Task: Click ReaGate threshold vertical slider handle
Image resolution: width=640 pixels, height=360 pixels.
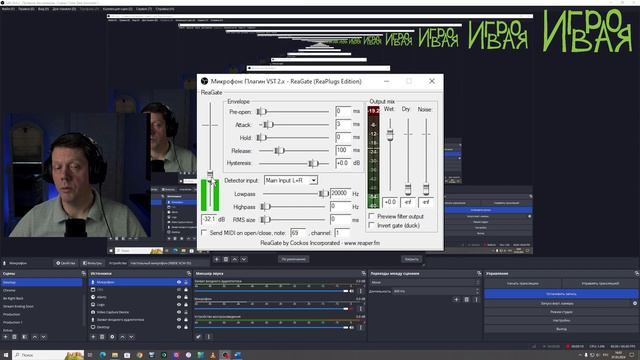Action: point(210,175)
